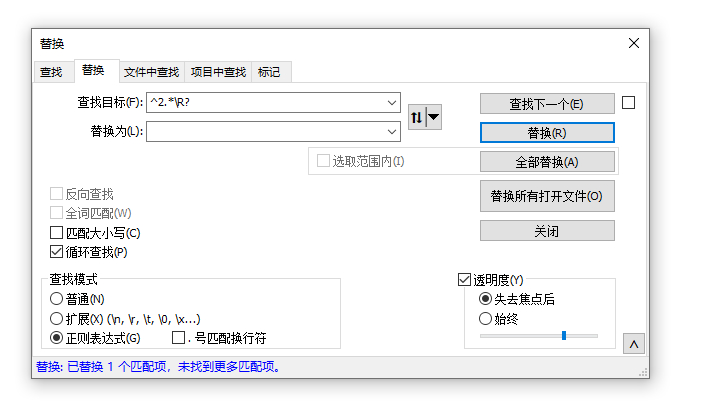Click the 替换(R) button

pyautogui.click(x=547, y=133)
